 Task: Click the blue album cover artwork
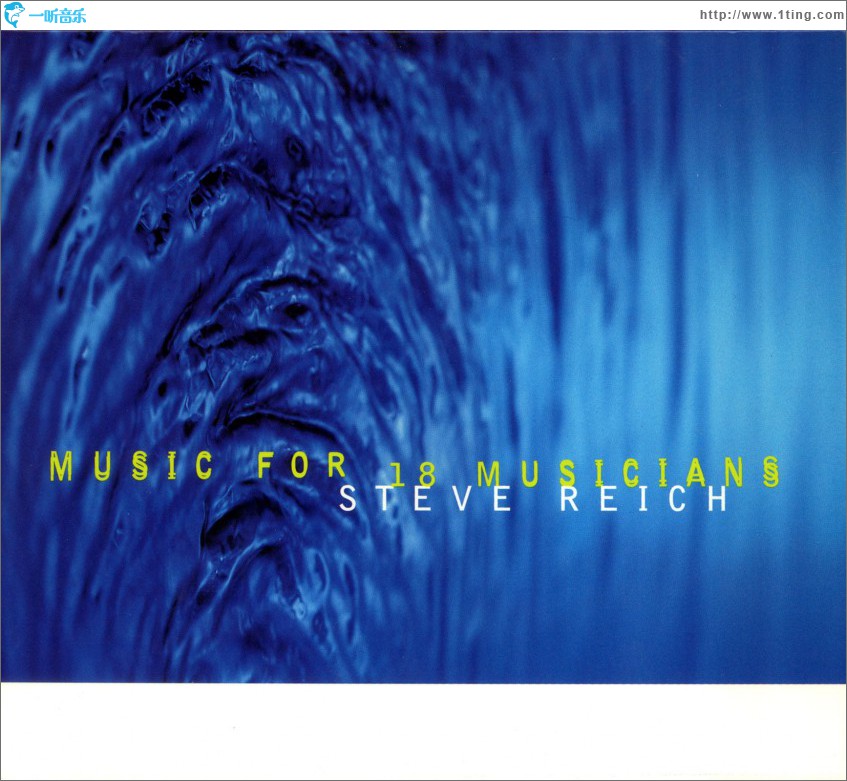(x=424, y=356)
